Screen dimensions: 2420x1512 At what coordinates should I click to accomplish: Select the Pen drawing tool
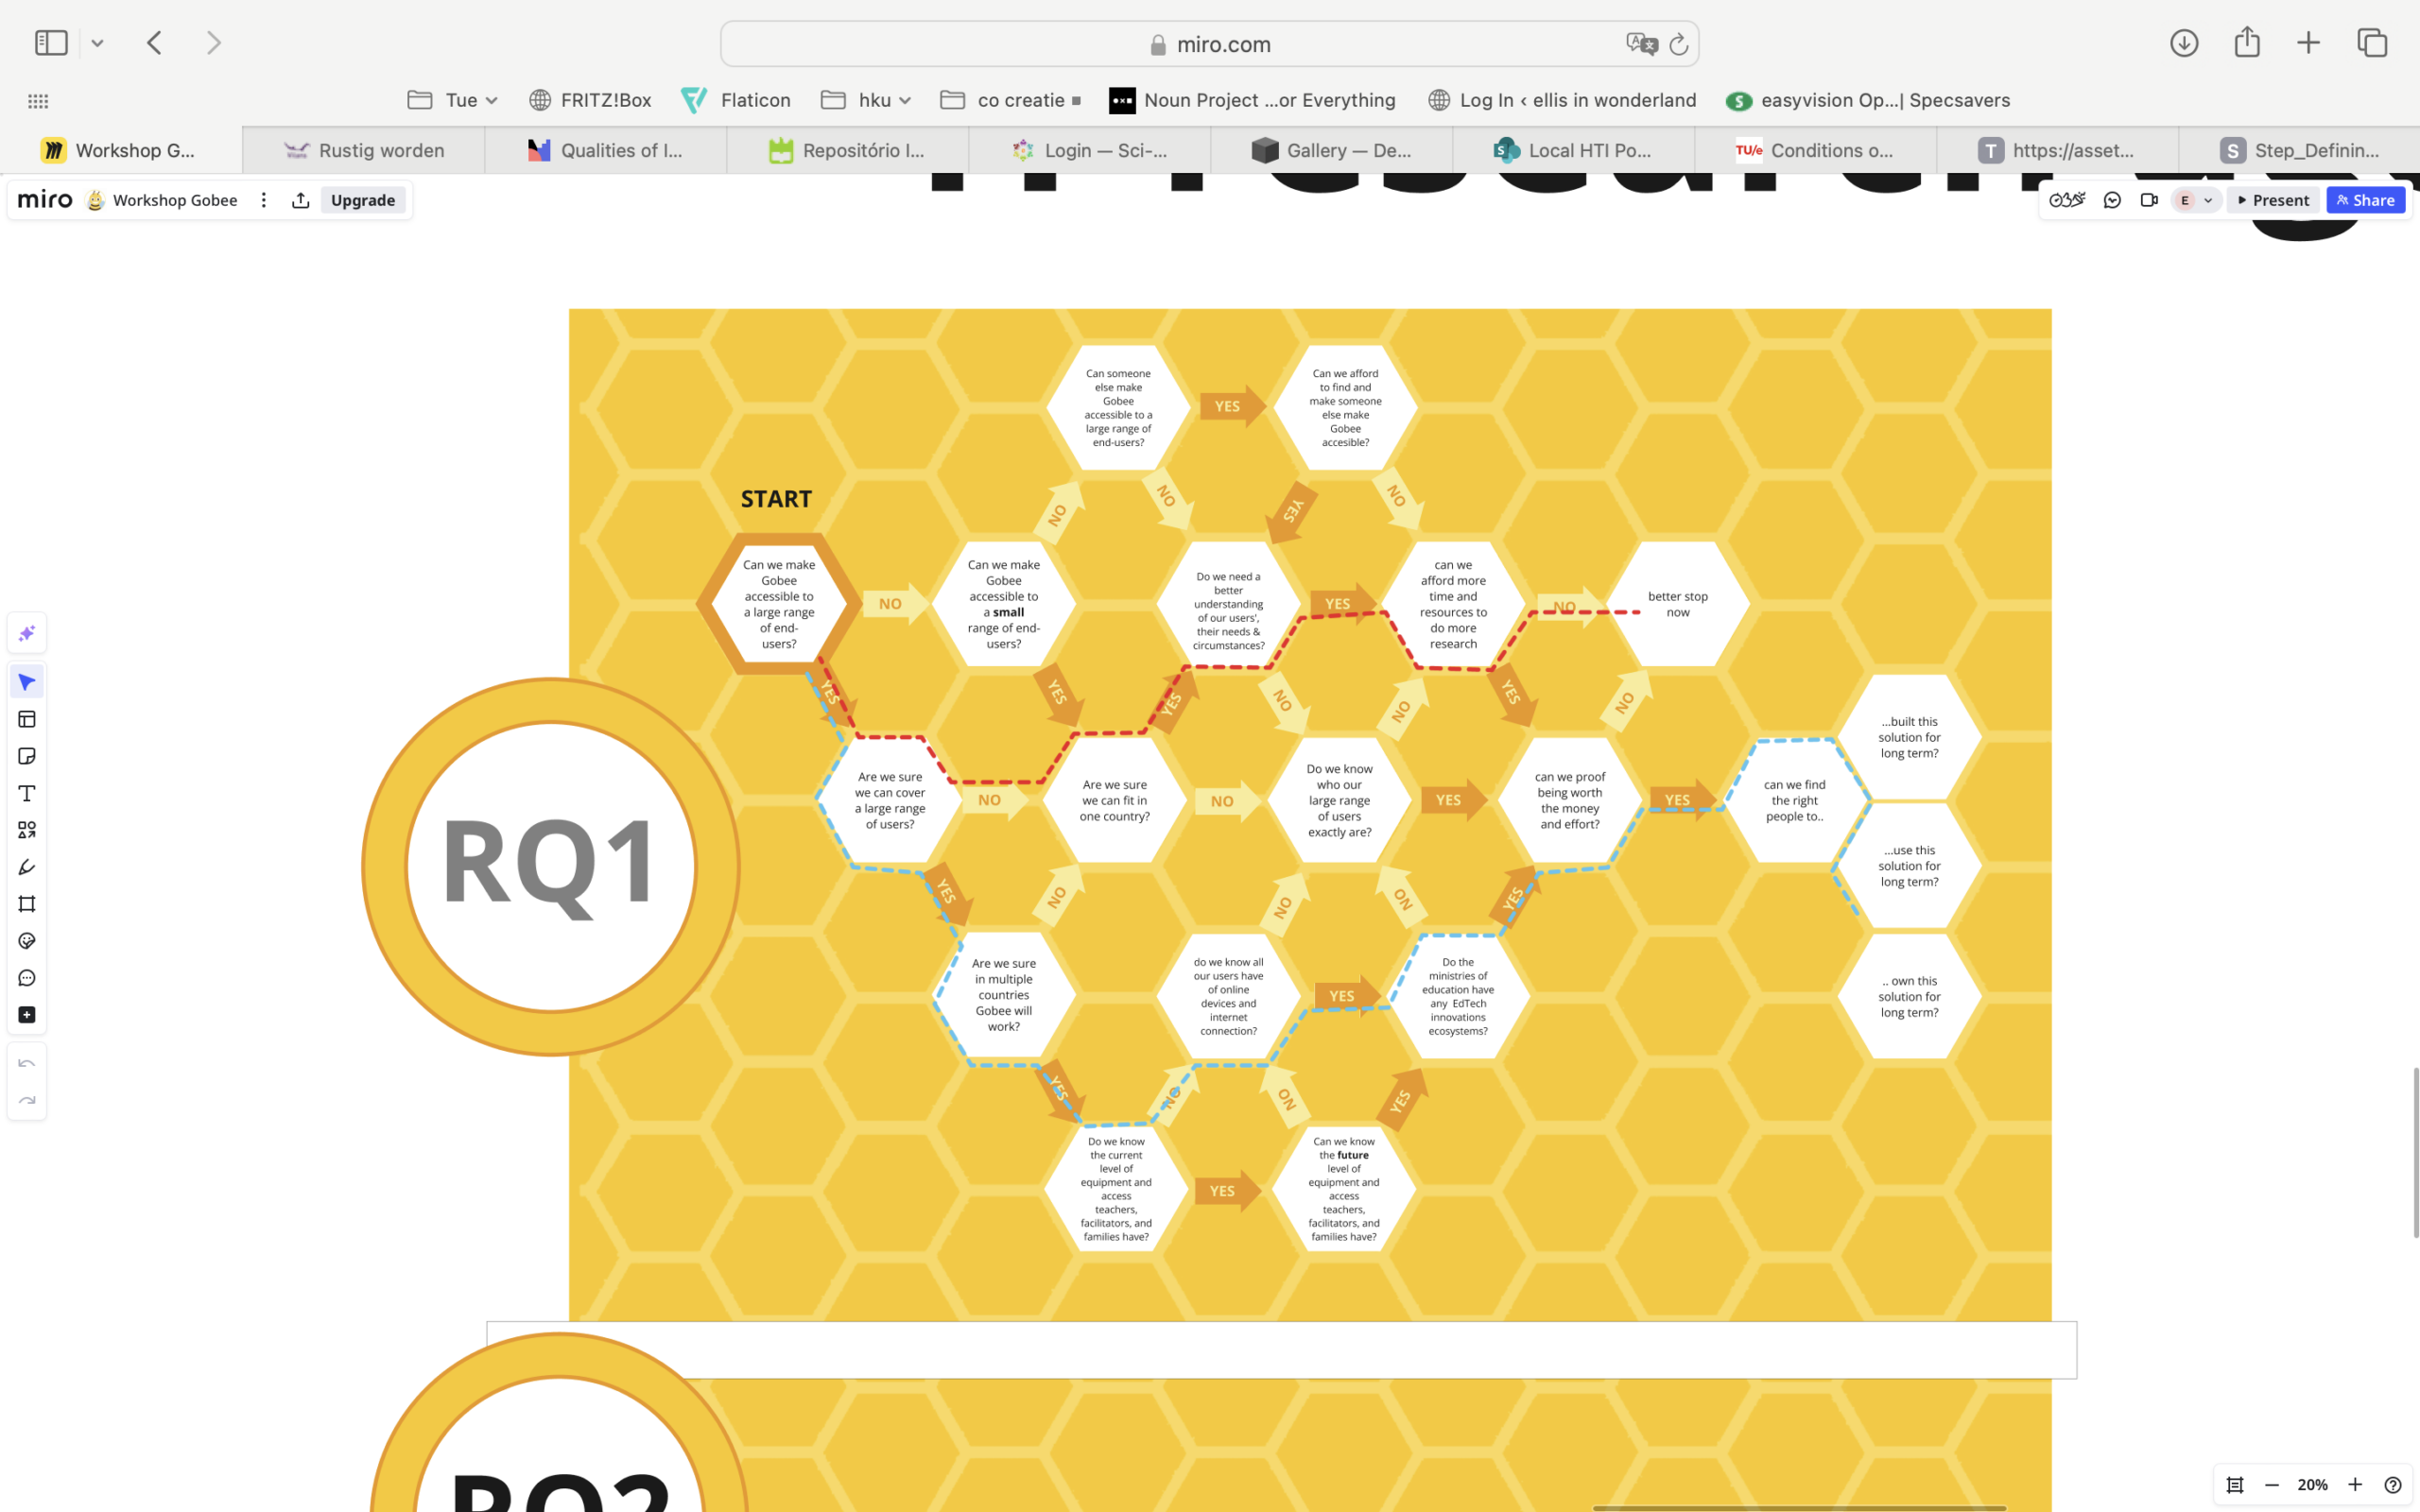point(27,867)
